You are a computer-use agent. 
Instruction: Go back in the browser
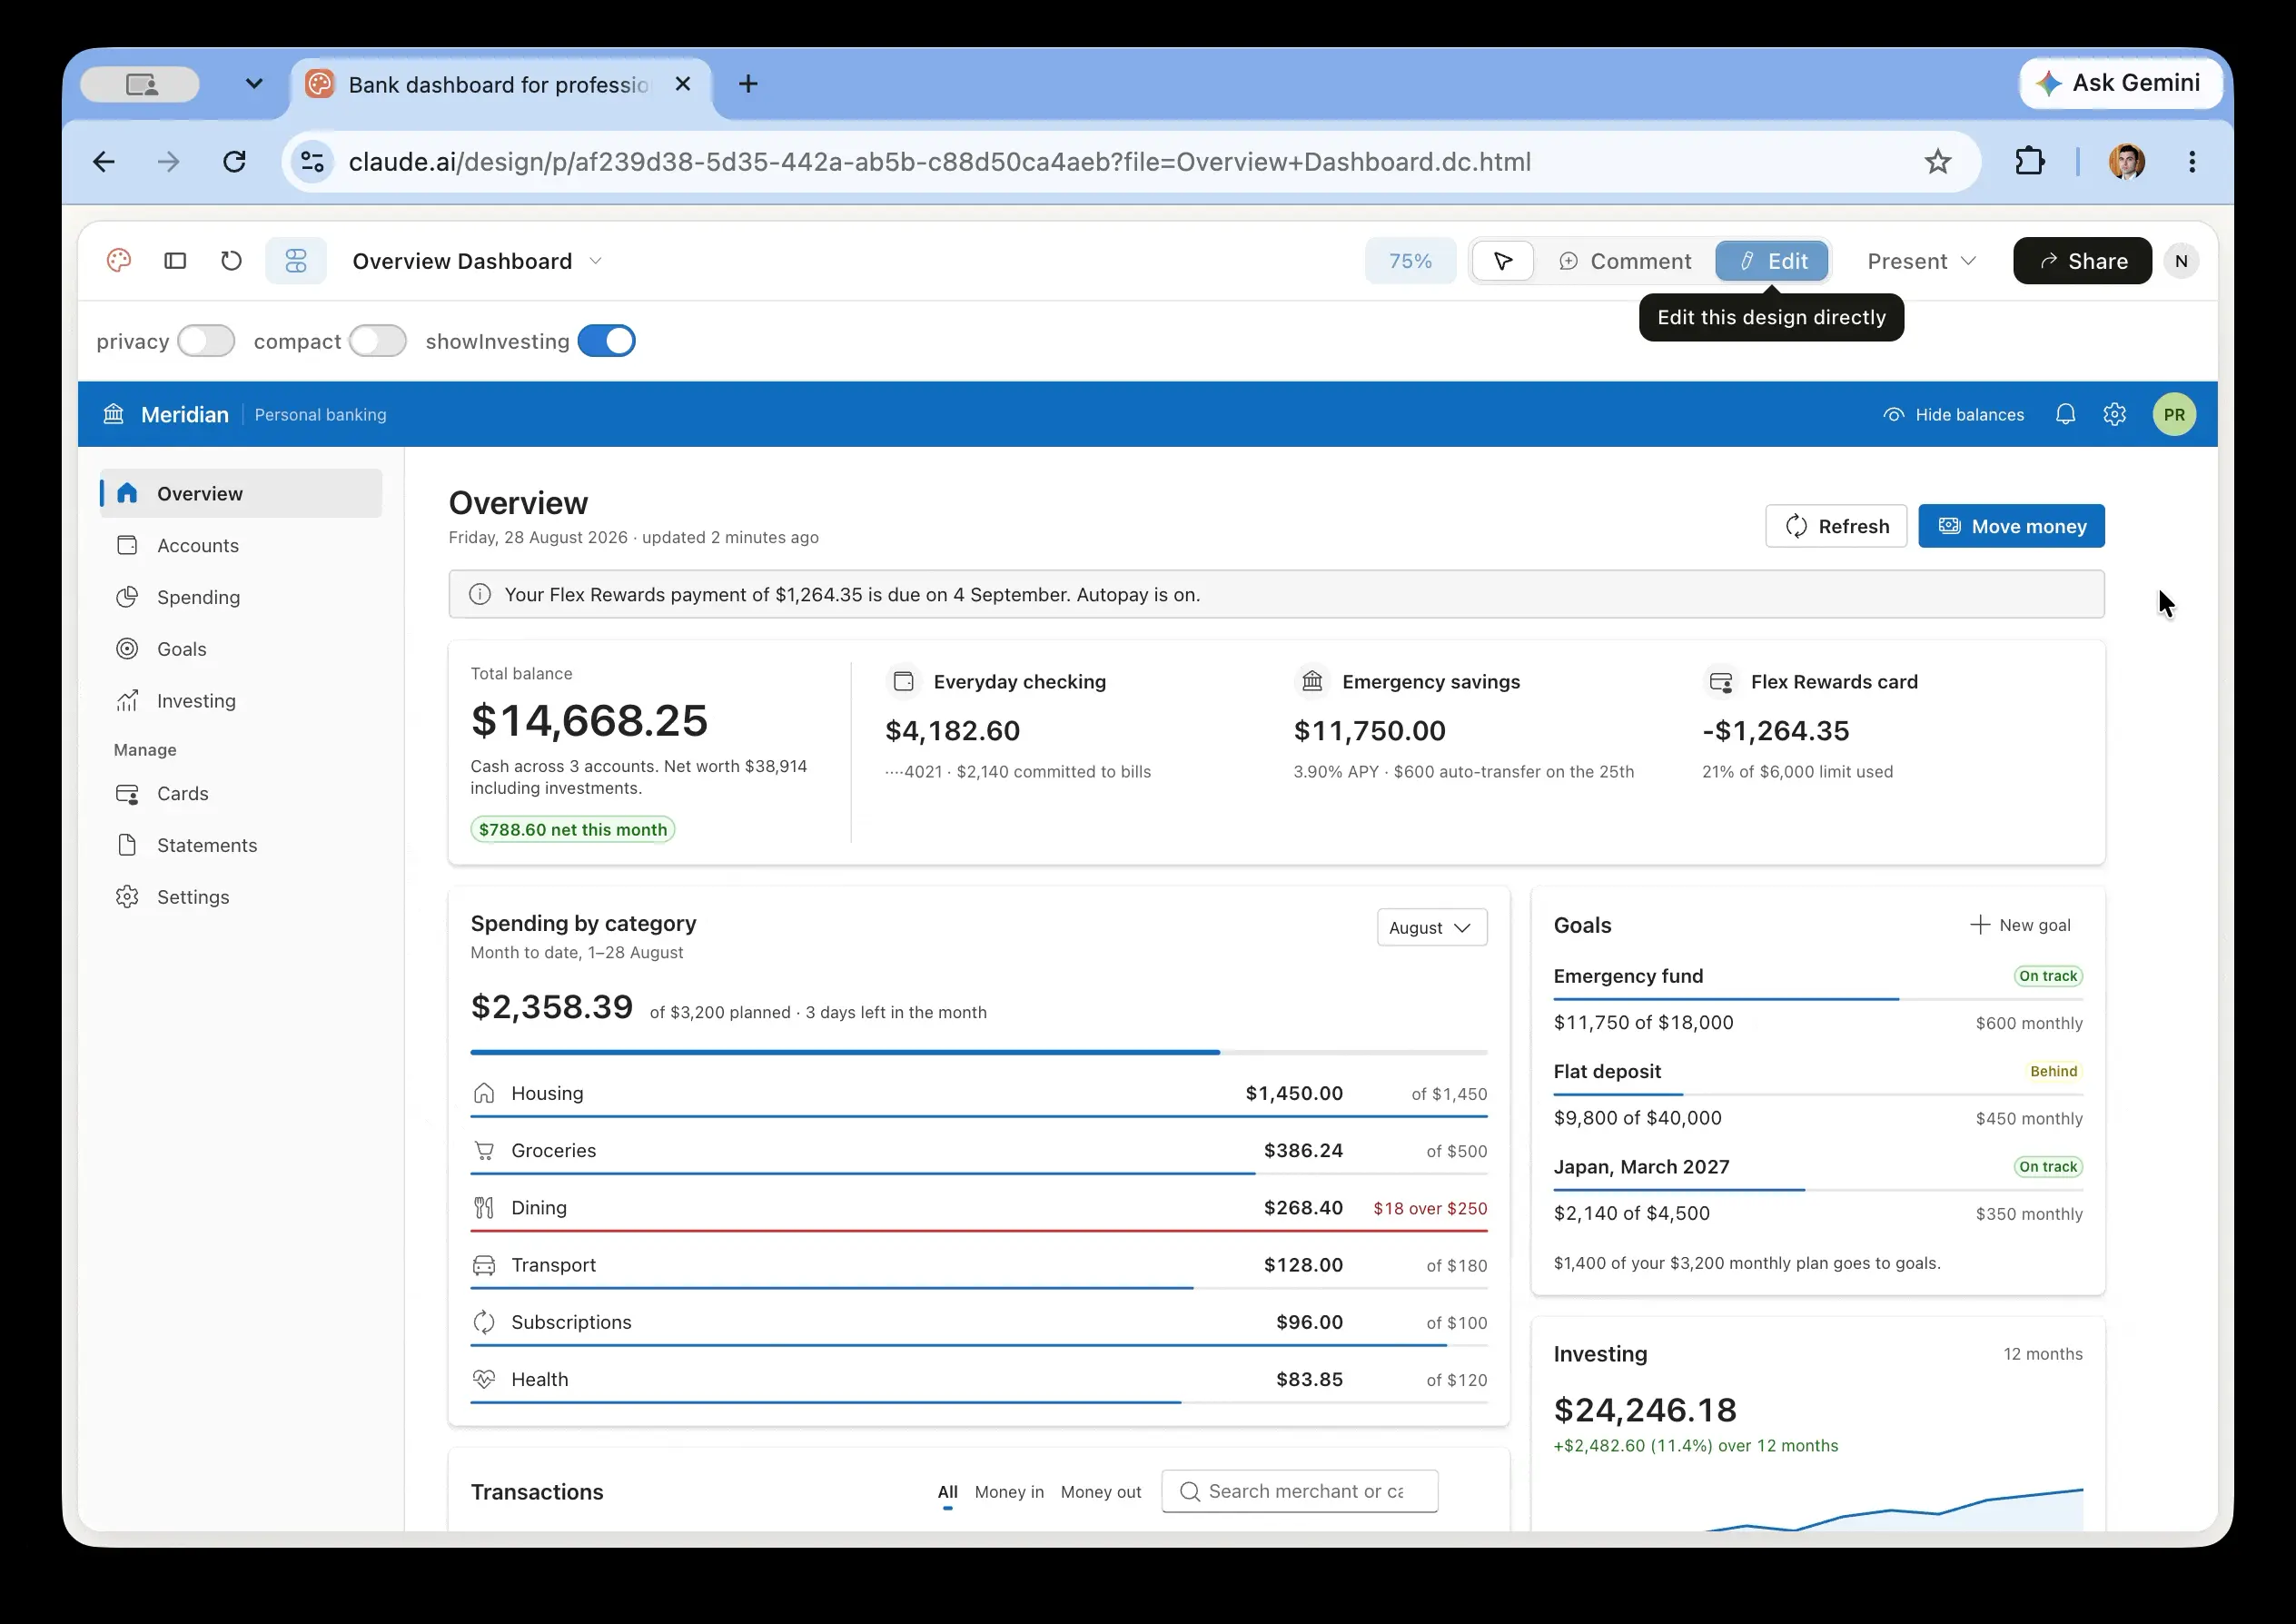(104, 161)
